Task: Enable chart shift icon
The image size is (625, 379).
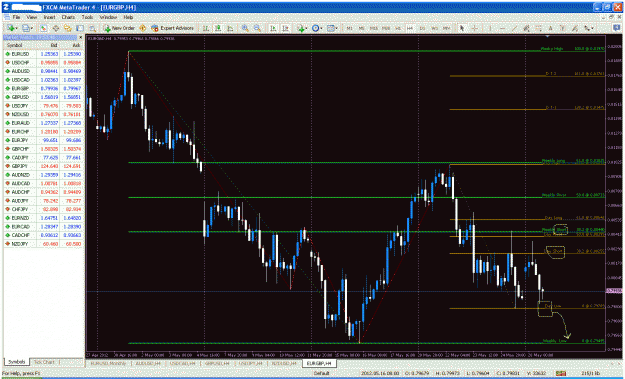Action: pyautogui.click(x=285, y=28)
